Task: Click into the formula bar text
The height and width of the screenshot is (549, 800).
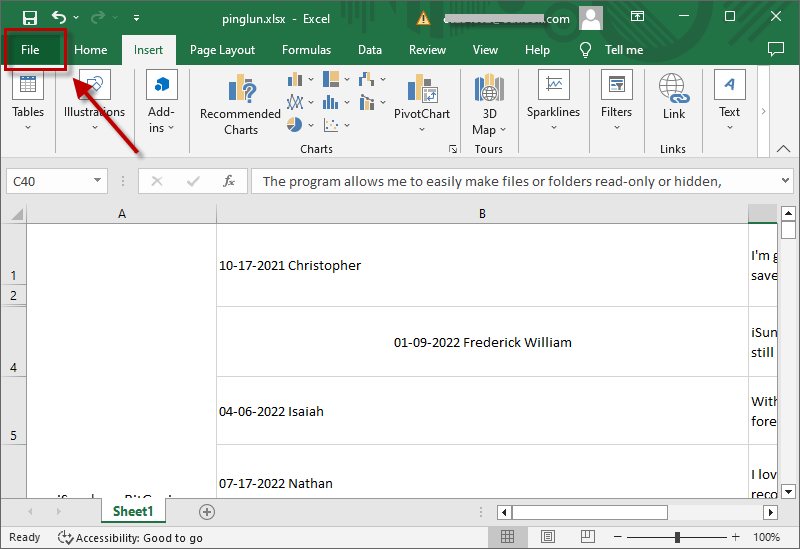Action: point(492,182)
